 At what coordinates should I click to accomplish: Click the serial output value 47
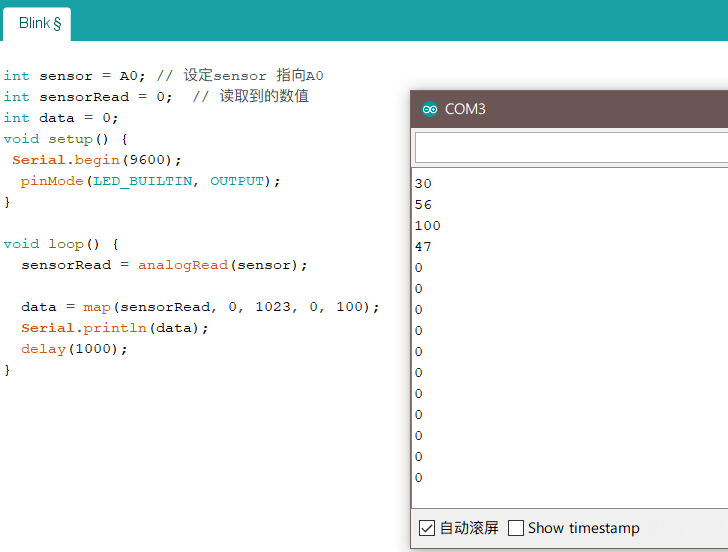point(423,247)
